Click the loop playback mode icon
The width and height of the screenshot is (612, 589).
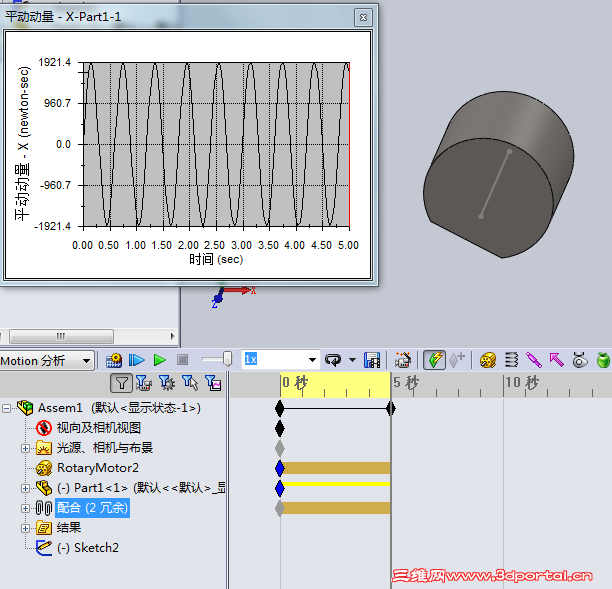click(x=333, y=360)
